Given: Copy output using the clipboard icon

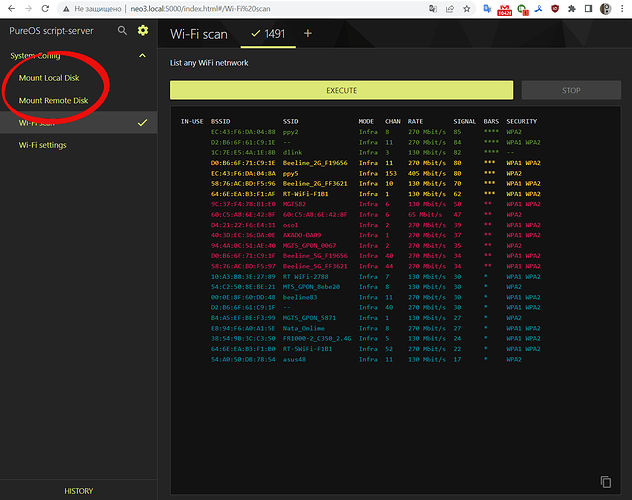Looking at the screenshot, I should 605,481.
